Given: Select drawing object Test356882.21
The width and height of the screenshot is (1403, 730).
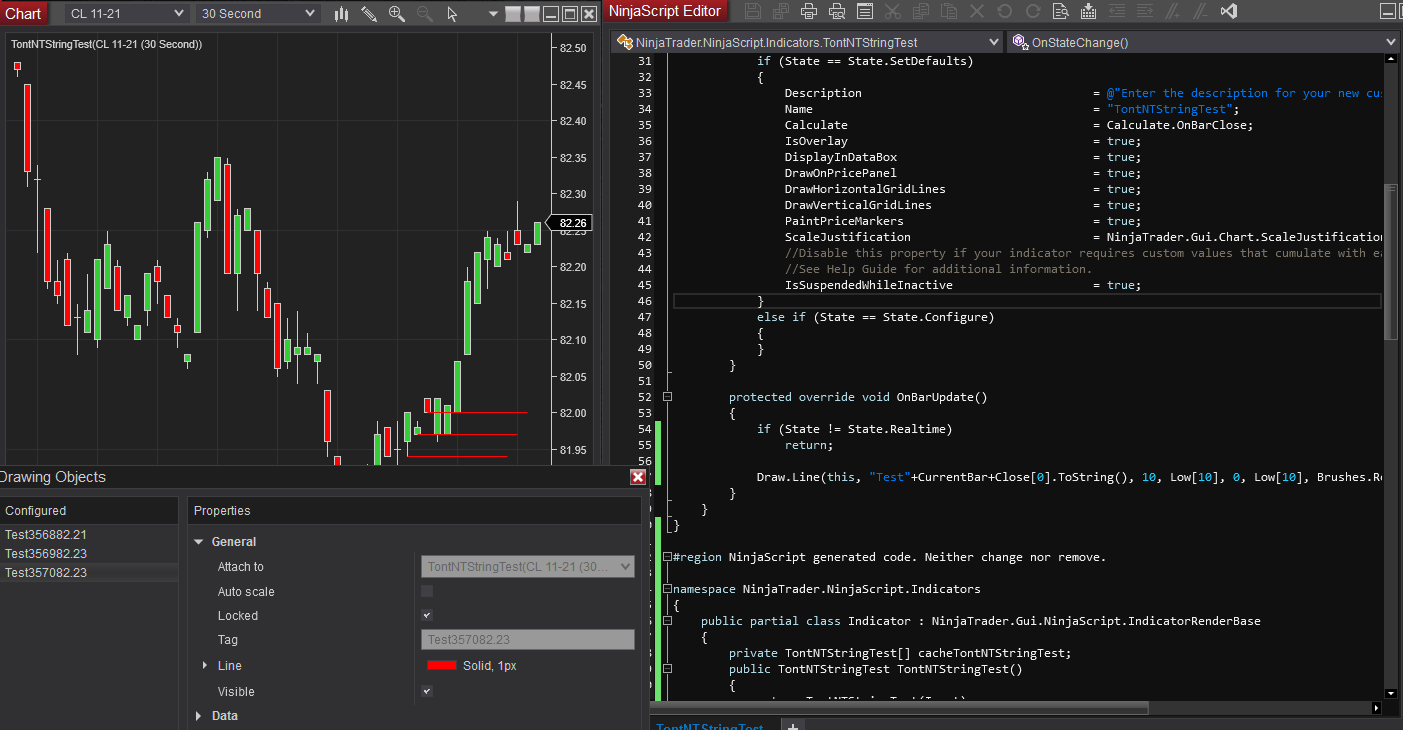Looking at the screenshot, I should tap(89, 535).
